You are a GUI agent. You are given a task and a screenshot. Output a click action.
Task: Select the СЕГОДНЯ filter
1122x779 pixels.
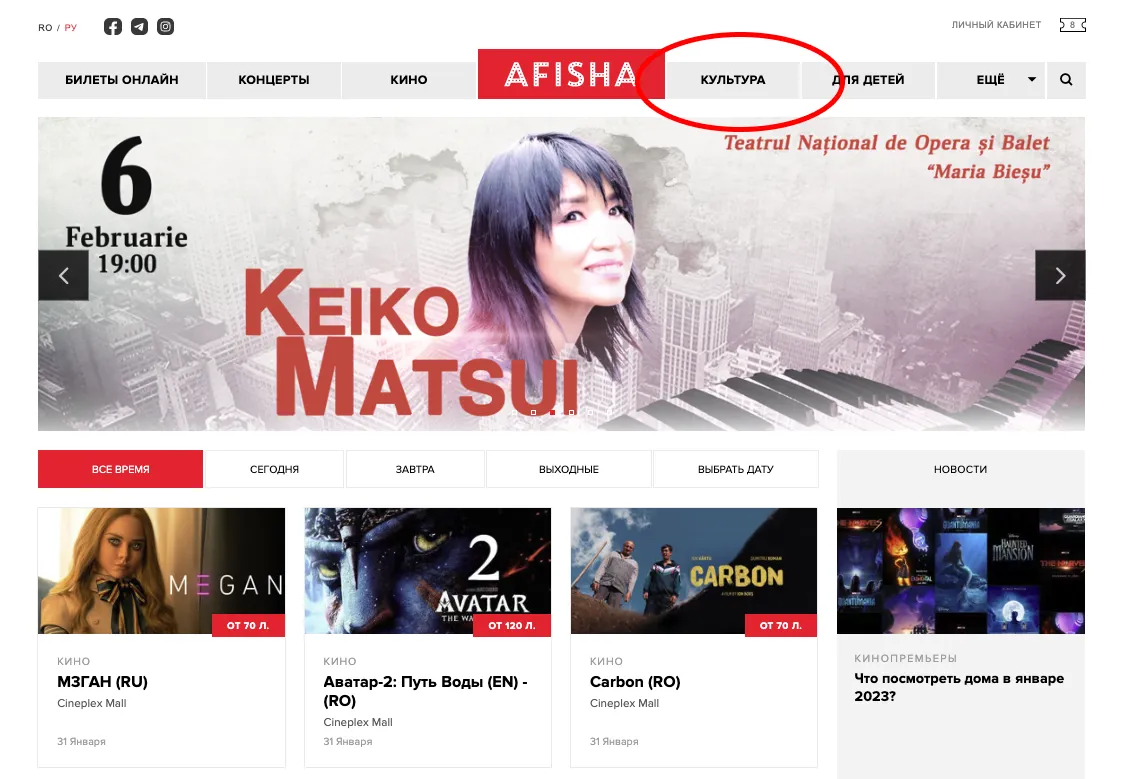(274, 469)
